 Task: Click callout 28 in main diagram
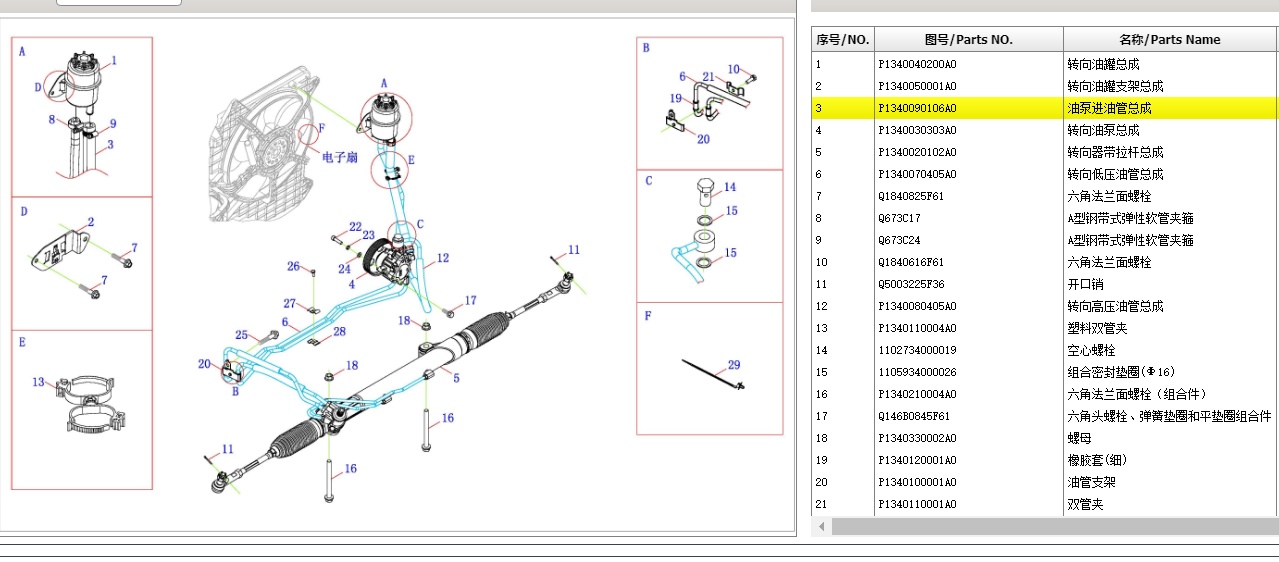[339, 331]
